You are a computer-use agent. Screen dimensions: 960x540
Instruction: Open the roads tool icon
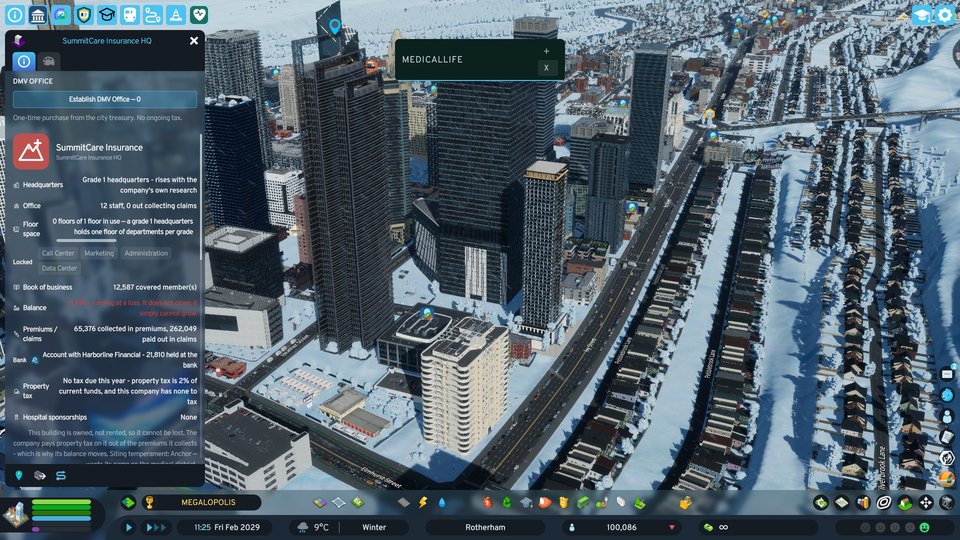403,503
